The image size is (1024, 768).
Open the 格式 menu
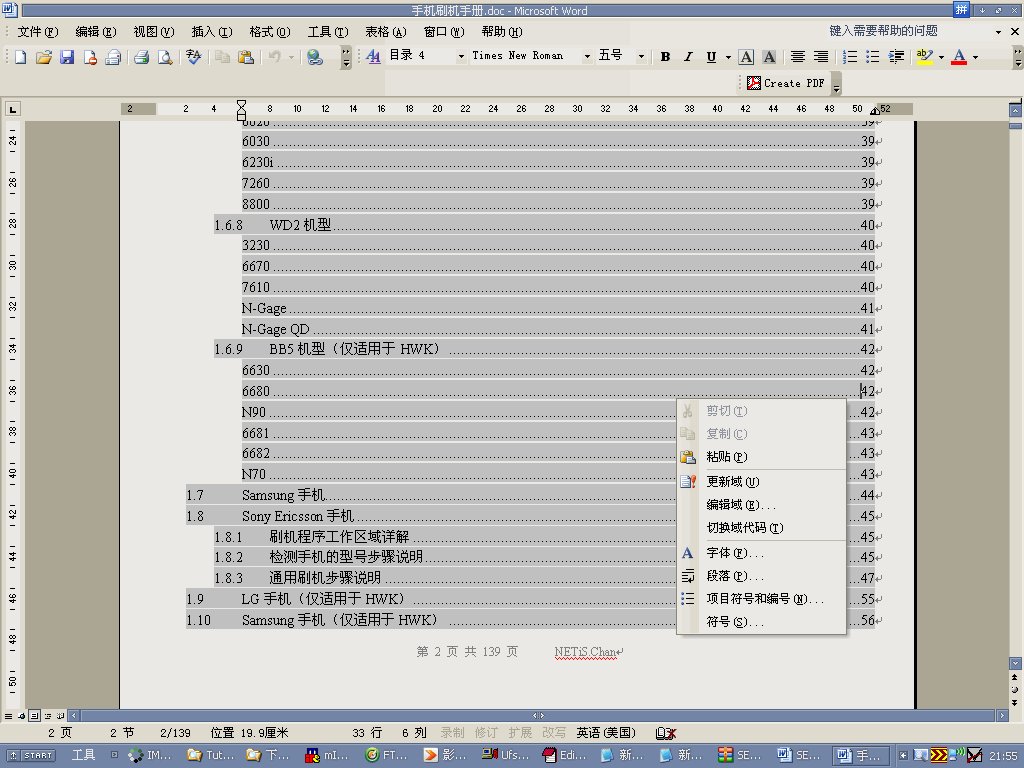point(269,32)
